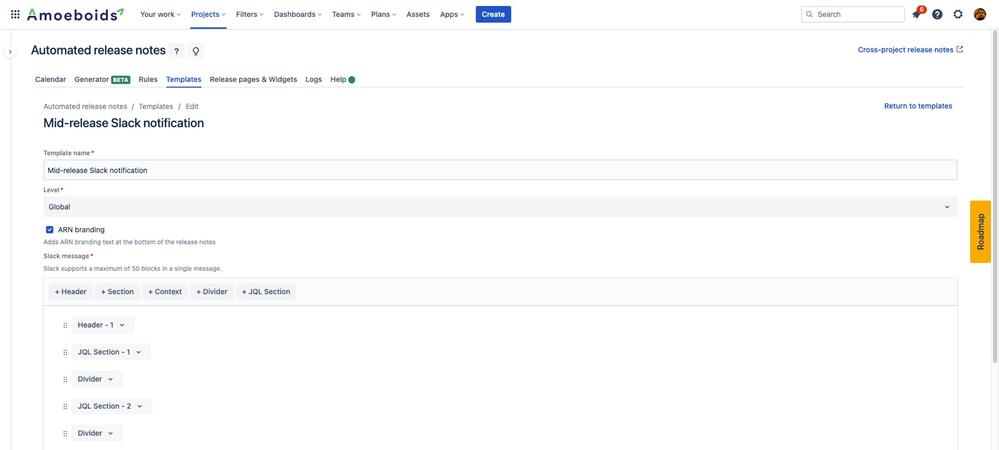This screenshot has width=999, height=450.
Task: Click the vertical page scrollbar
Action: click(995, 198)
